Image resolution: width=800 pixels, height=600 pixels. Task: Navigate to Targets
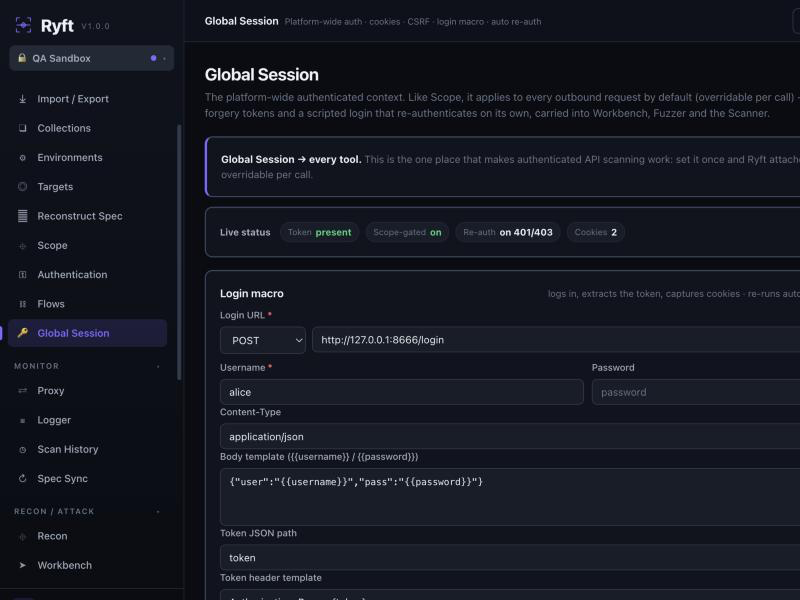(x=87, y=187)
